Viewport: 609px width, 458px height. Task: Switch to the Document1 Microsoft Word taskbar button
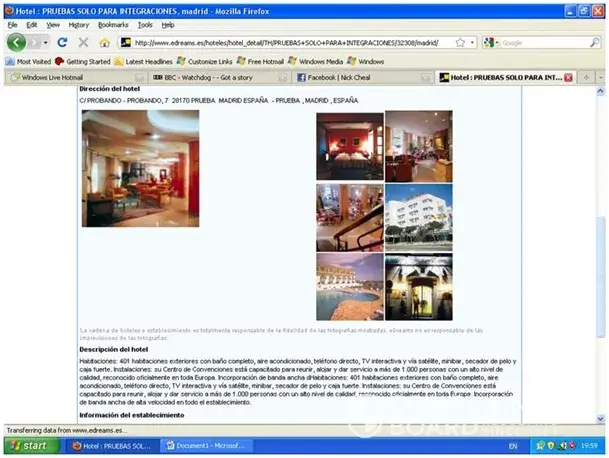(x=207, y=446)
